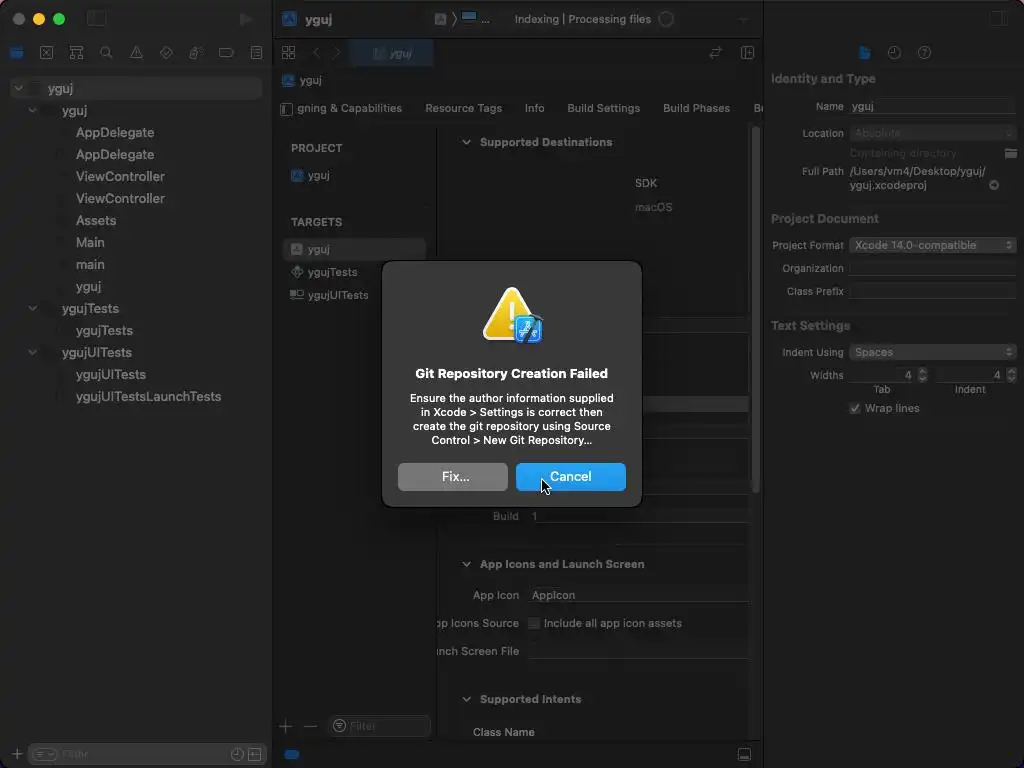This screenshot has height=768, width=1024.
Task: Collapse App Icons and Launch Screen section
Action: click(466, 564)
